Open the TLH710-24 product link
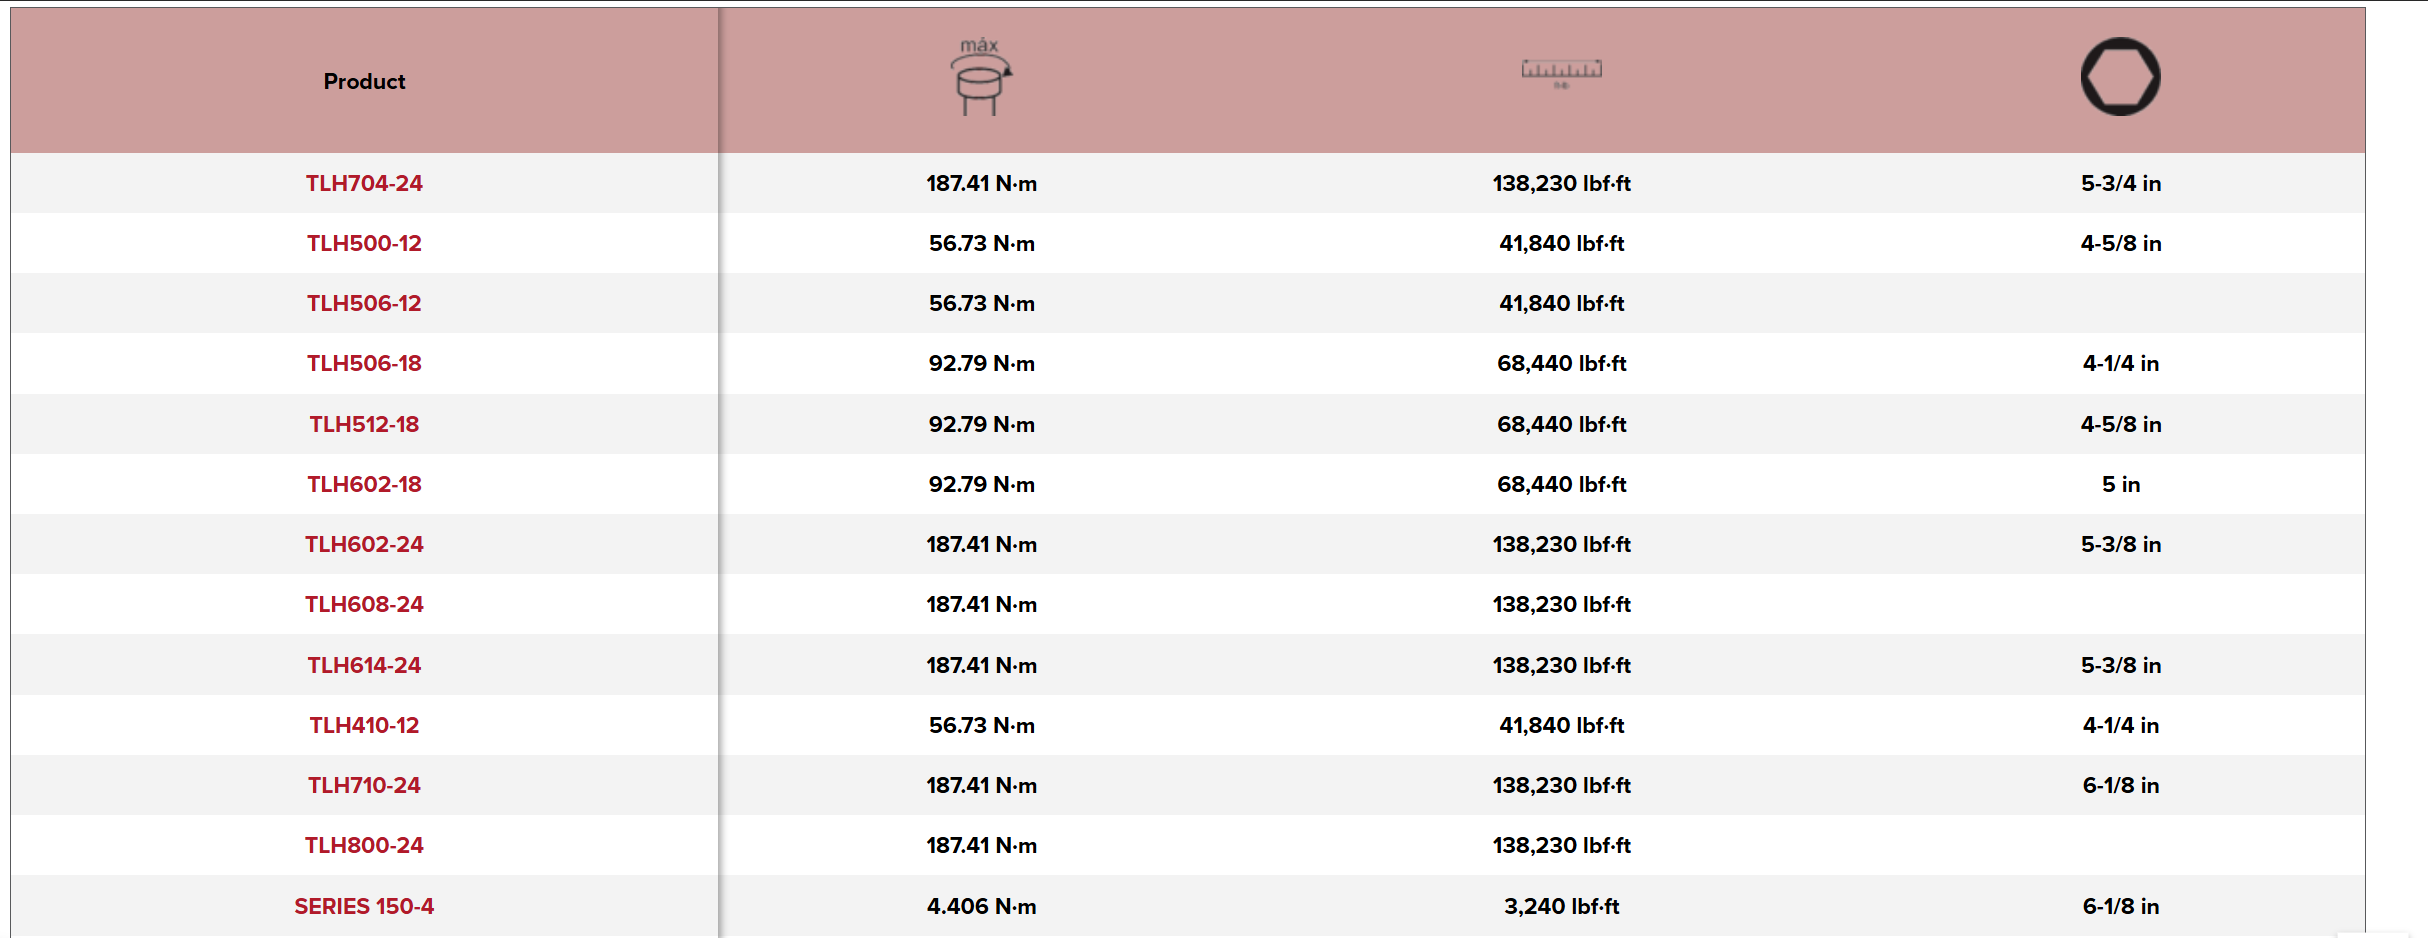 click(364, 785)
